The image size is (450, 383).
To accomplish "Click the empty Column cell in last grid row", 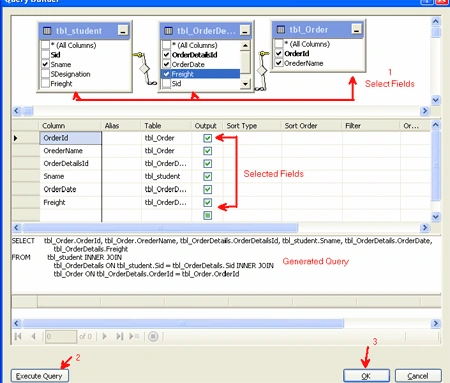I will pos(70,215).
